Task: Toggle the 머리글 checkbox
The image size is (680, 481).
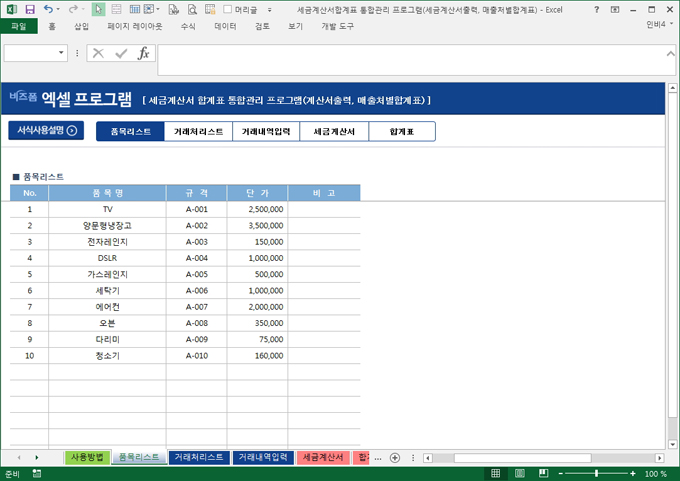Action: click(228, 9)
